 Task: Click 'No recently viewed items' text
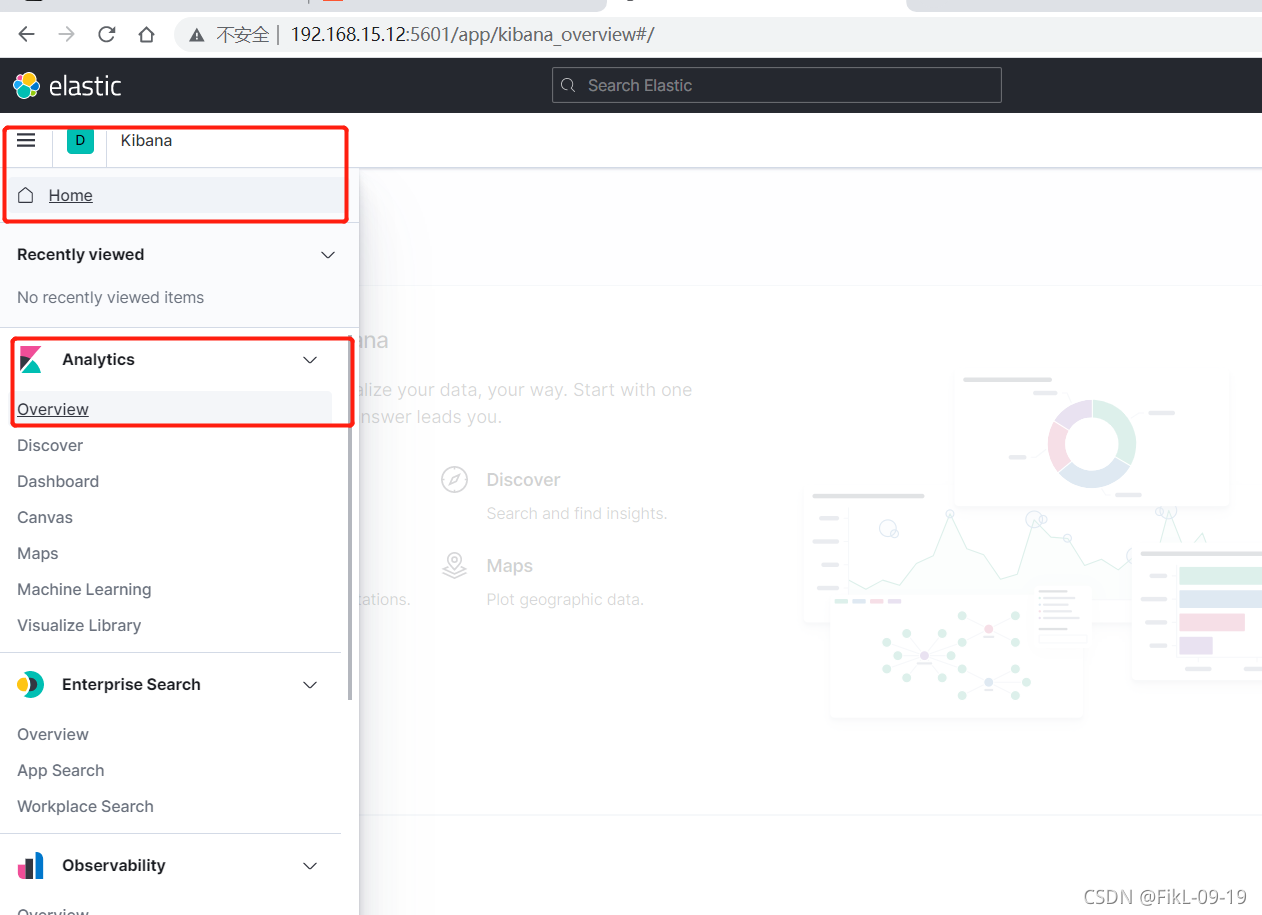click(x=110, y=297)
